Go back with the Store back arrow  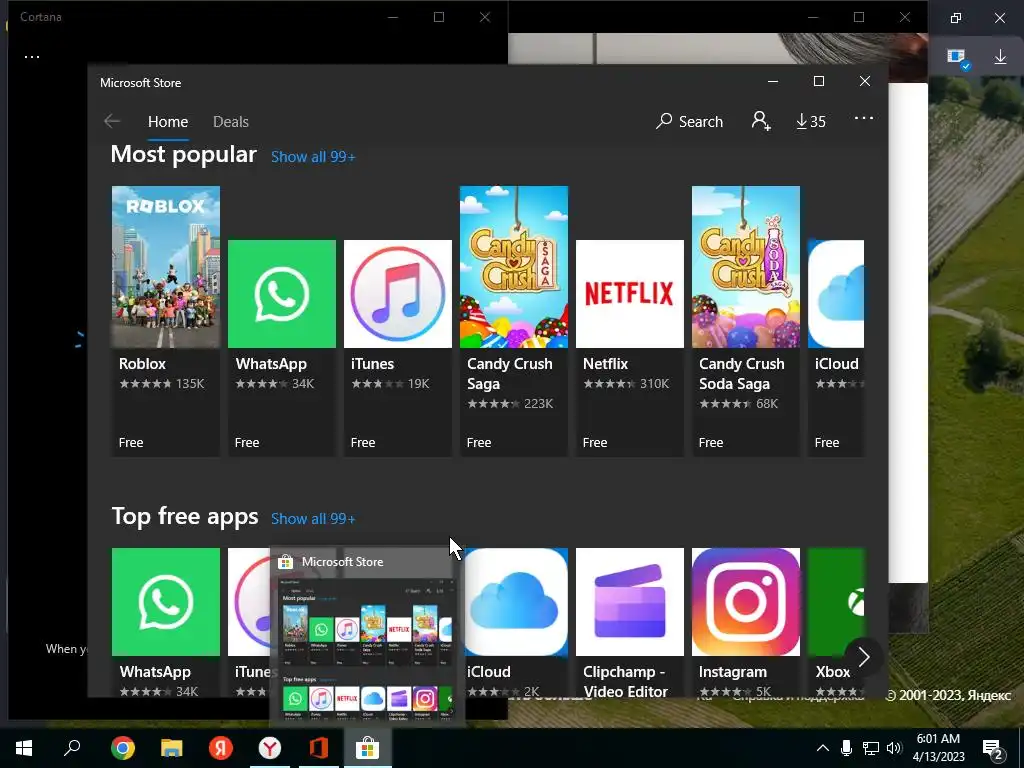coord(112,121)
